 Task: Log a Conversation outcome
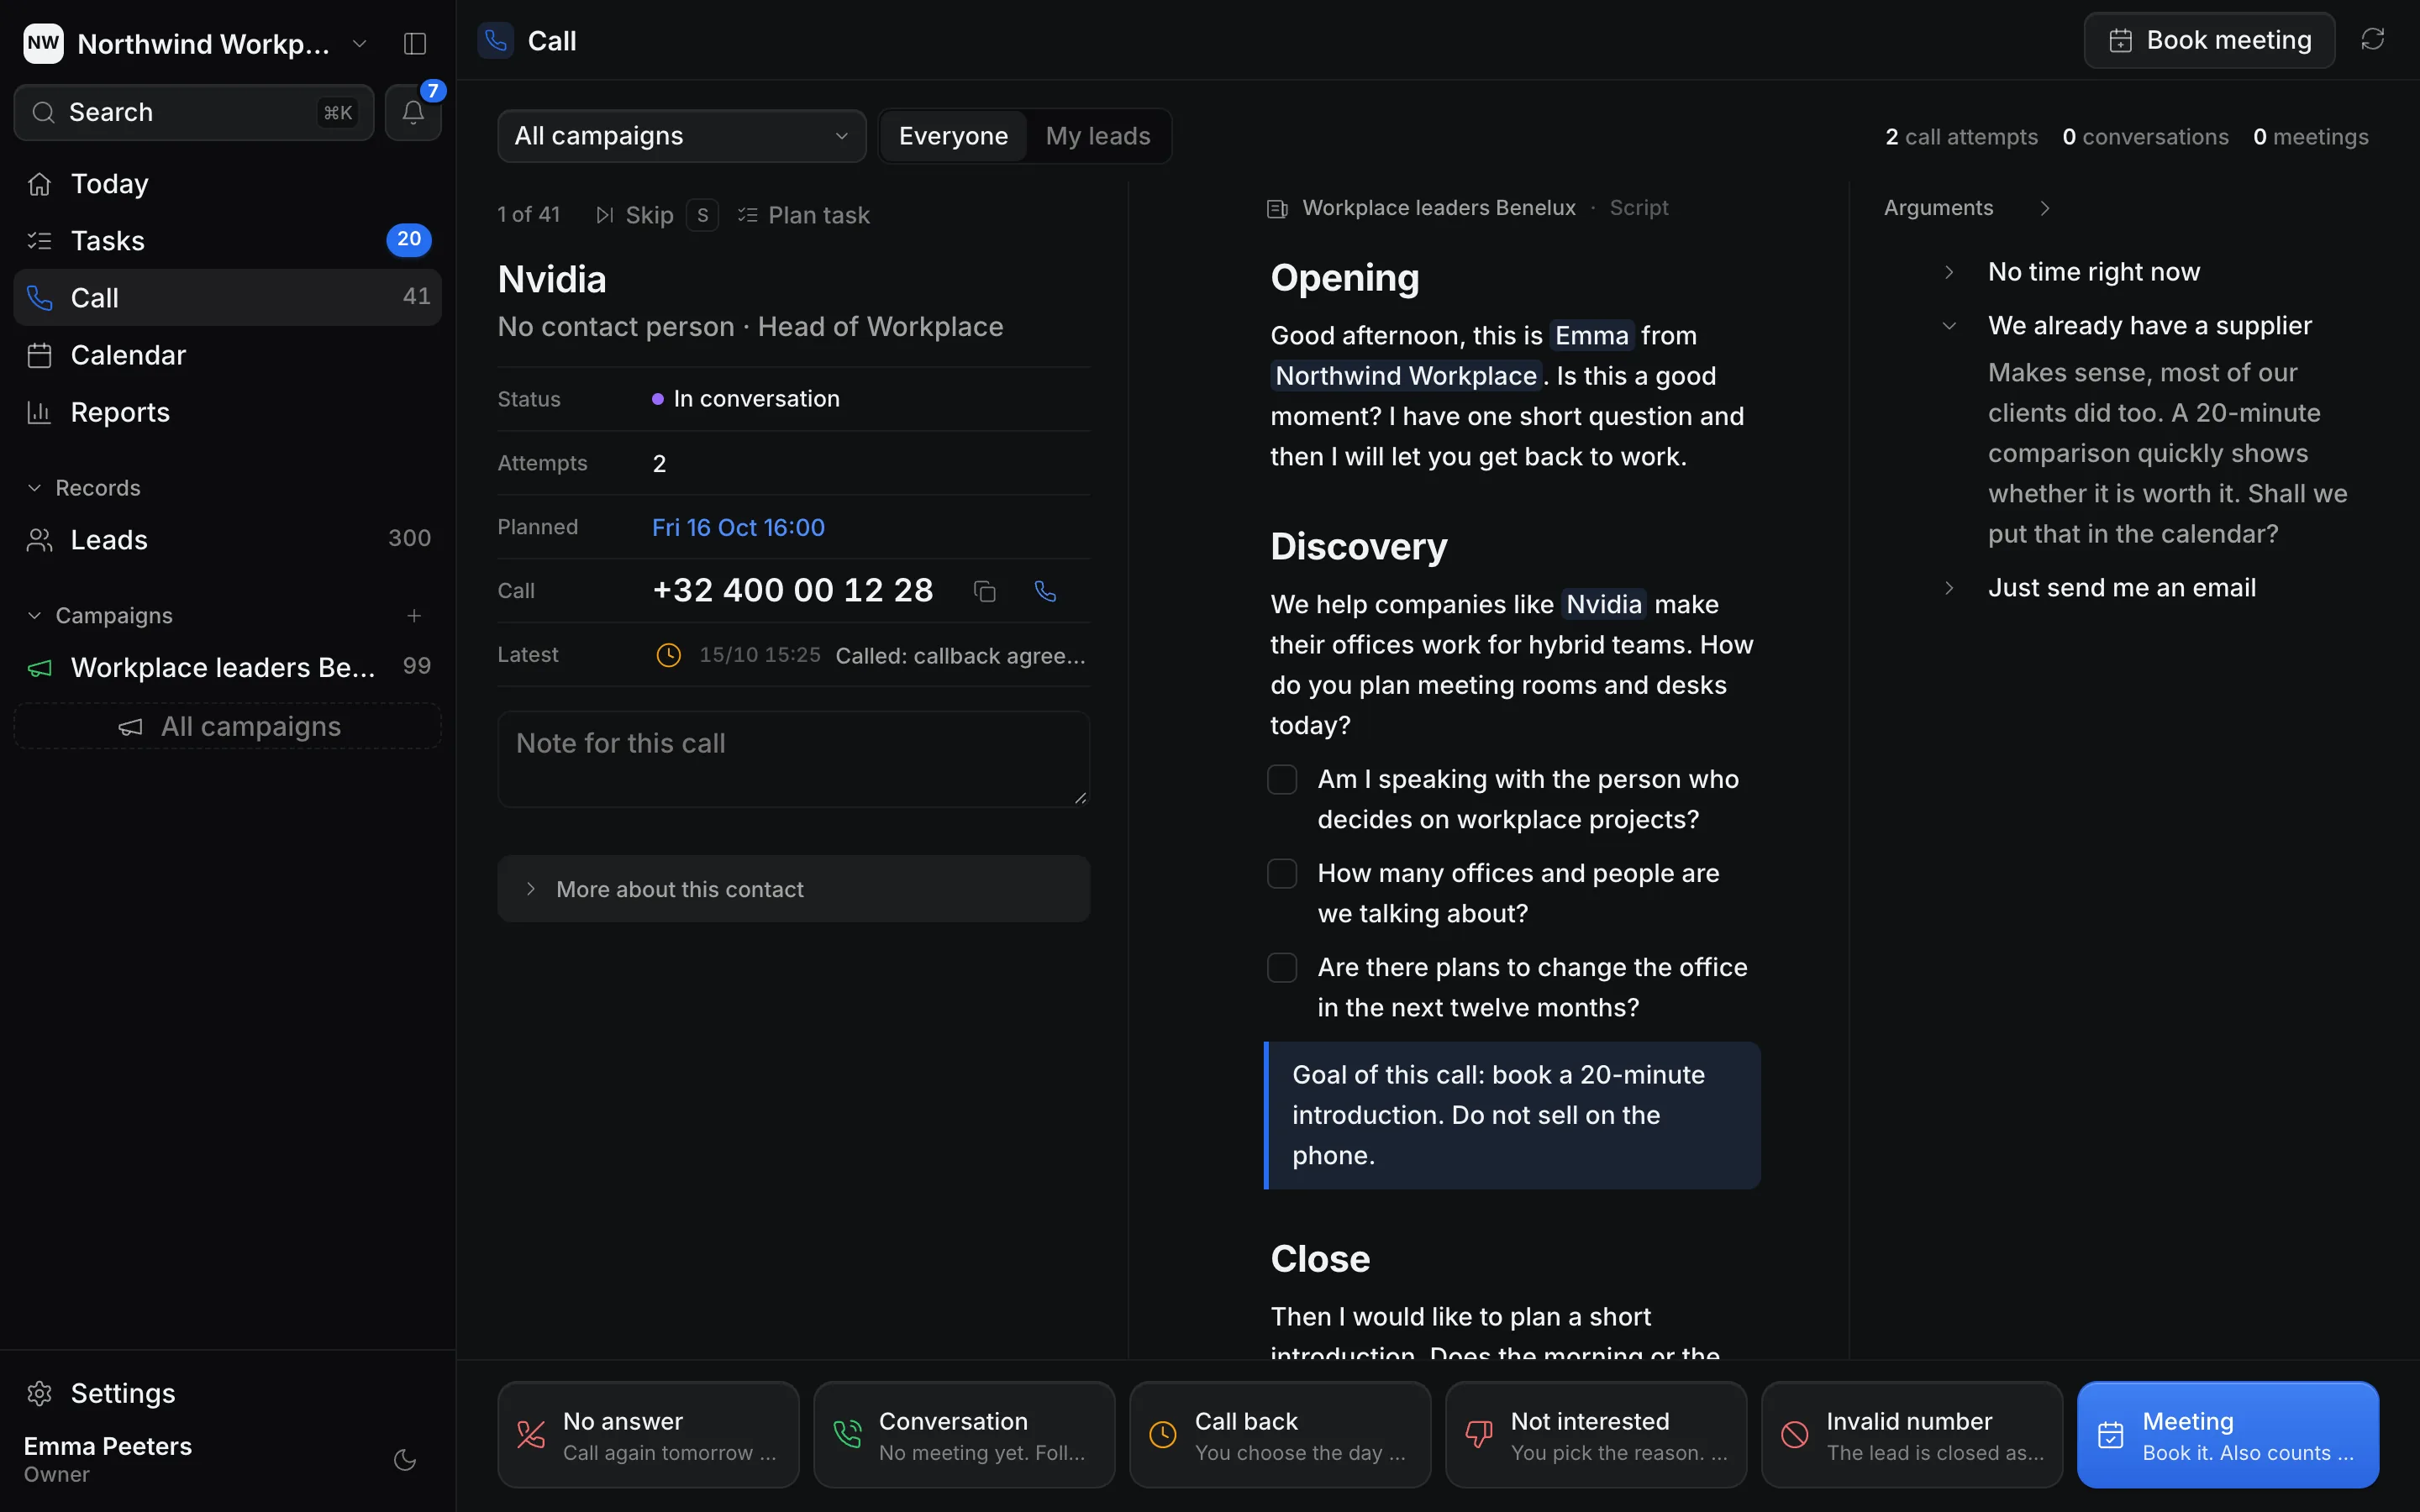pyautogui.click(x=964, y=1435)
